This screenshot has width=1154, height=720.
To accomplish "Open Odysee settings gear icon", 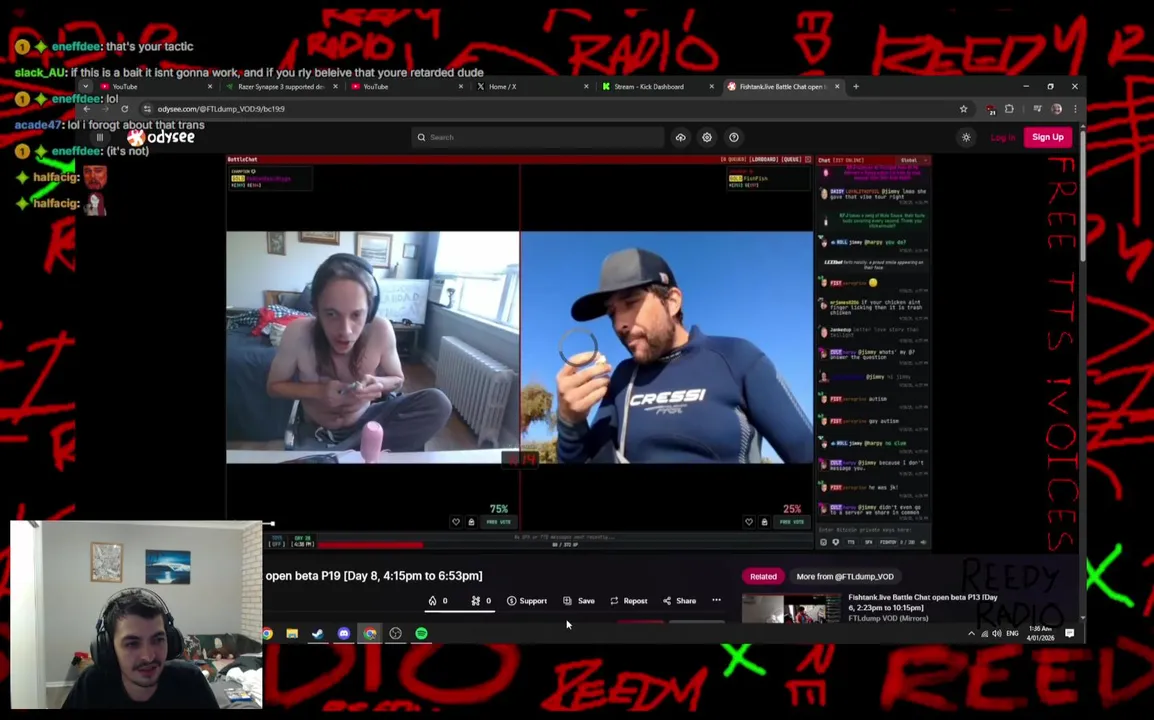I will [707, 138].
